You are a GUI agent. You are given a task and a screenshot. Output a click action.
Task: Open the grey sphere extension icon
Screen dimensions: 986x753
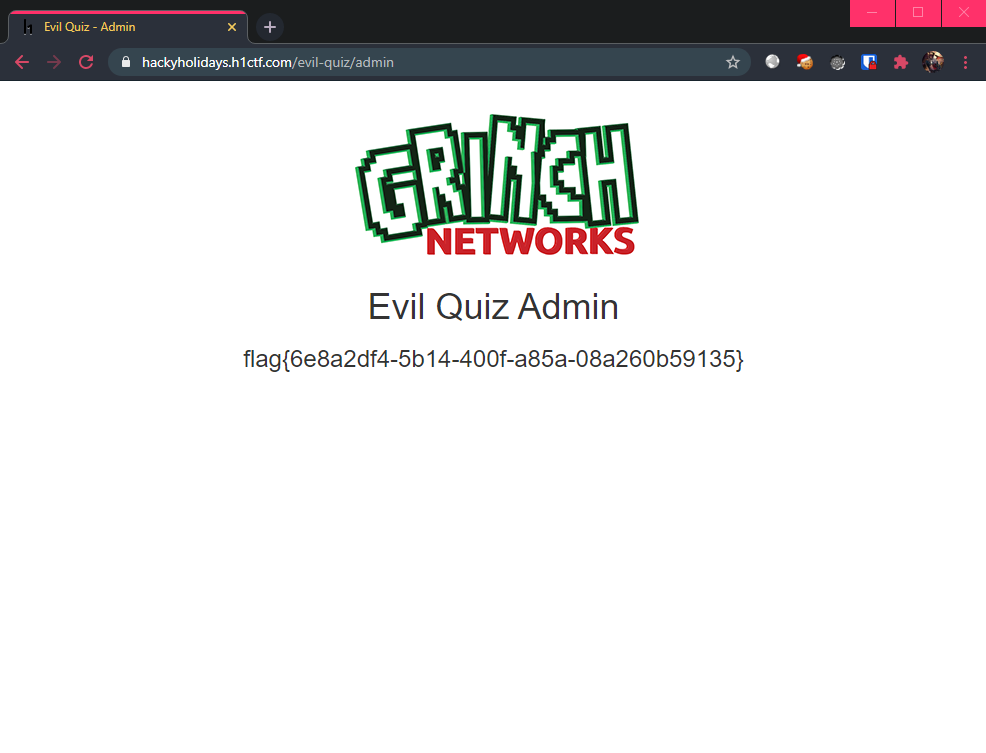pos(772,62)
